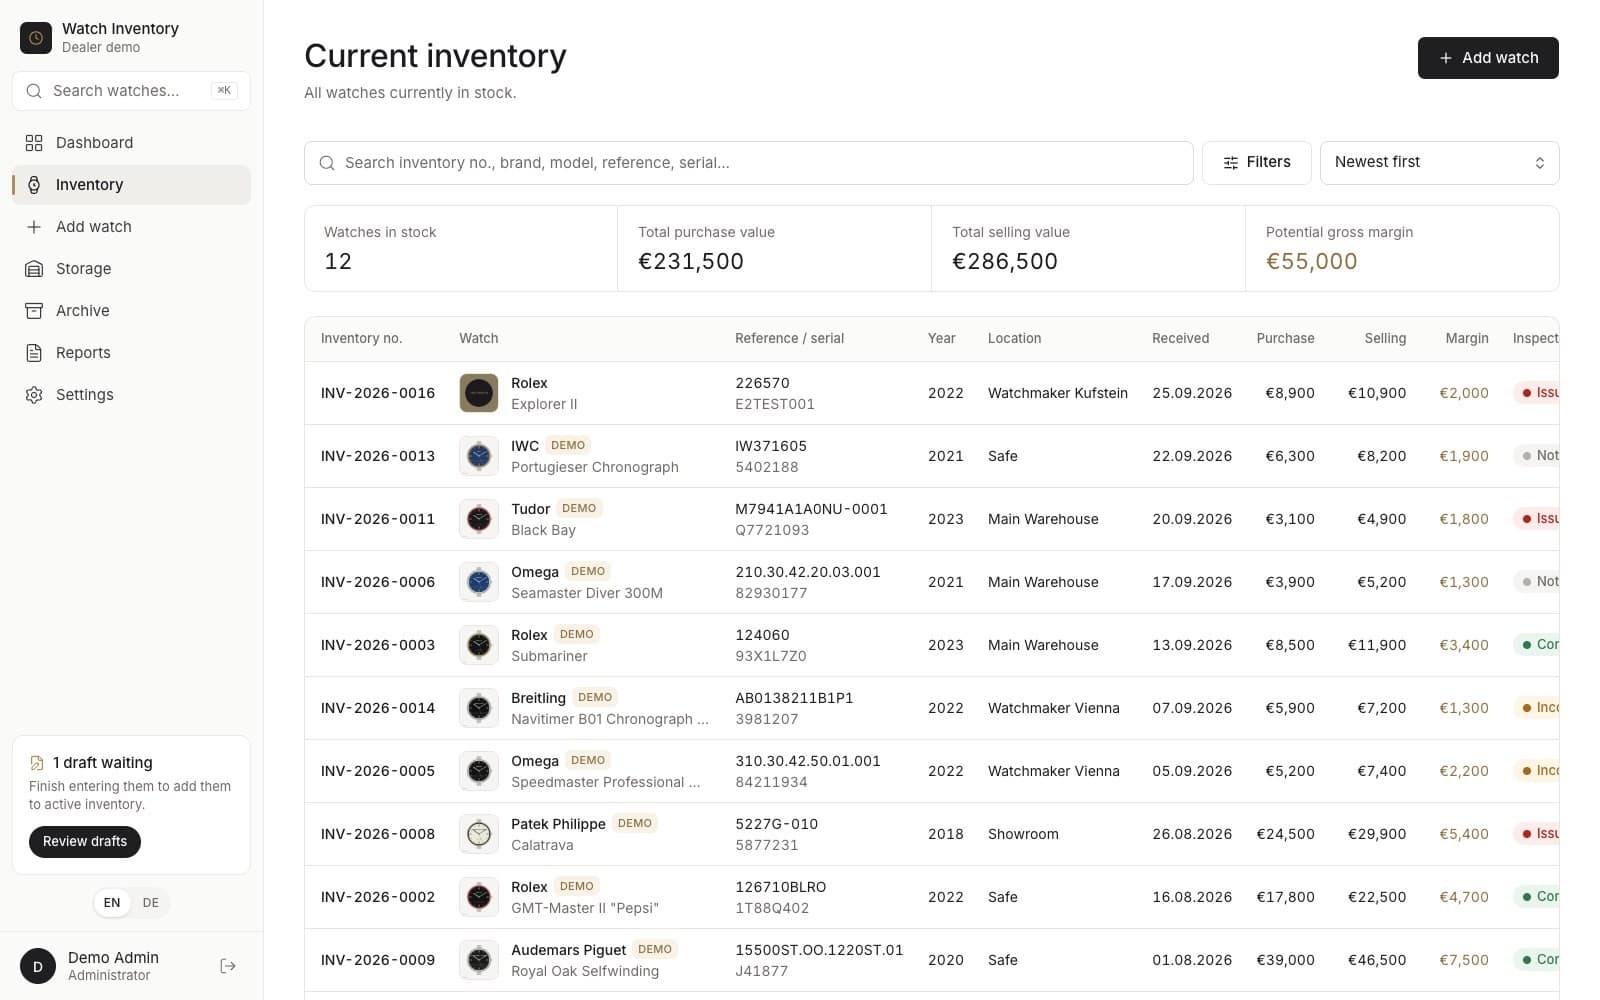This screenshot has height=1000, width=1600.
Task: Click Watchmaker Kufstein location cell
Action: click(x=1058, y=393)
